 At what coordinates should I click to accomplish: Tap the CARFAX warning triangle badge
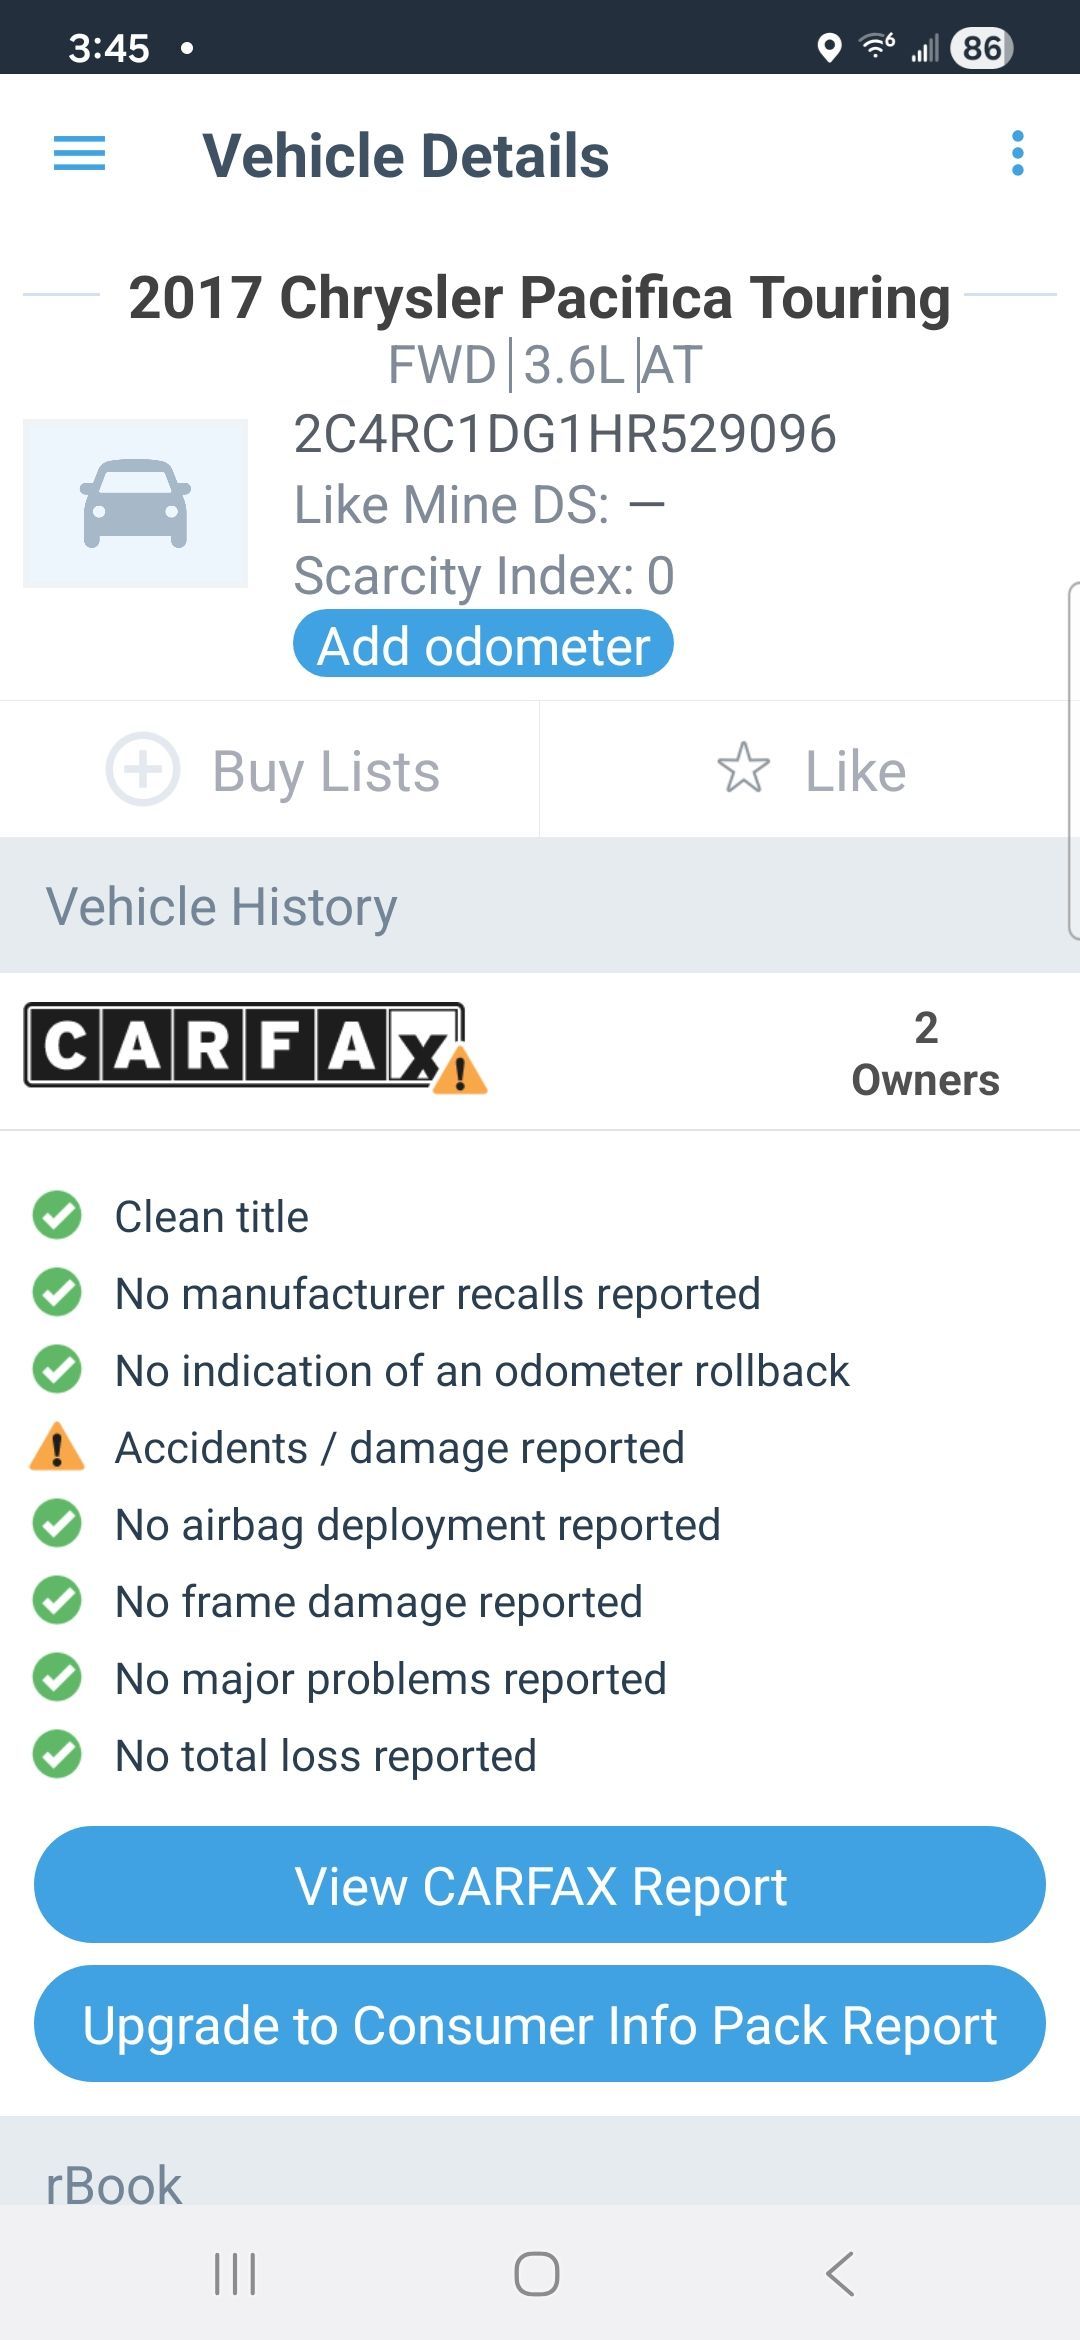[x=460, y=1071]
